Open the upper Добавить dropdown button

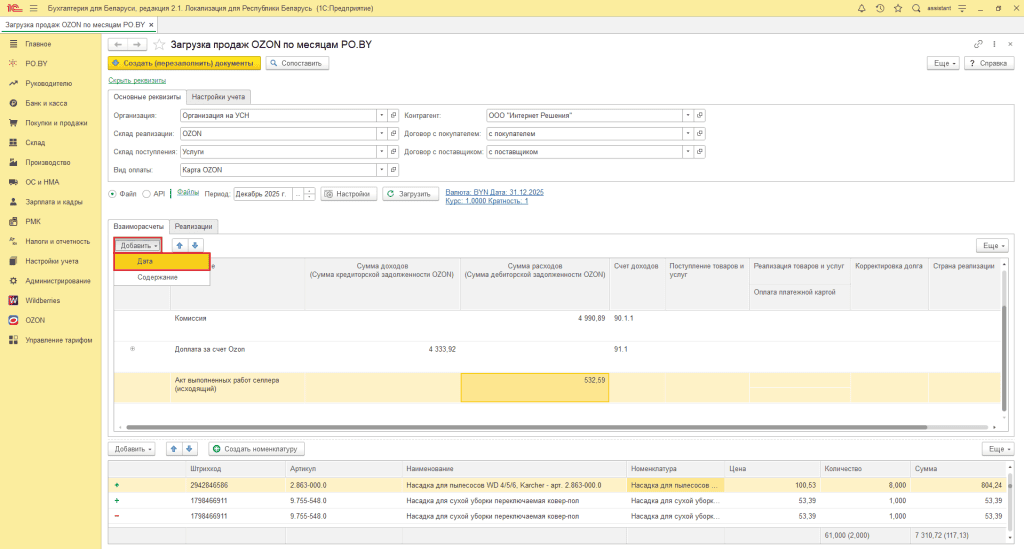(138, 245)
